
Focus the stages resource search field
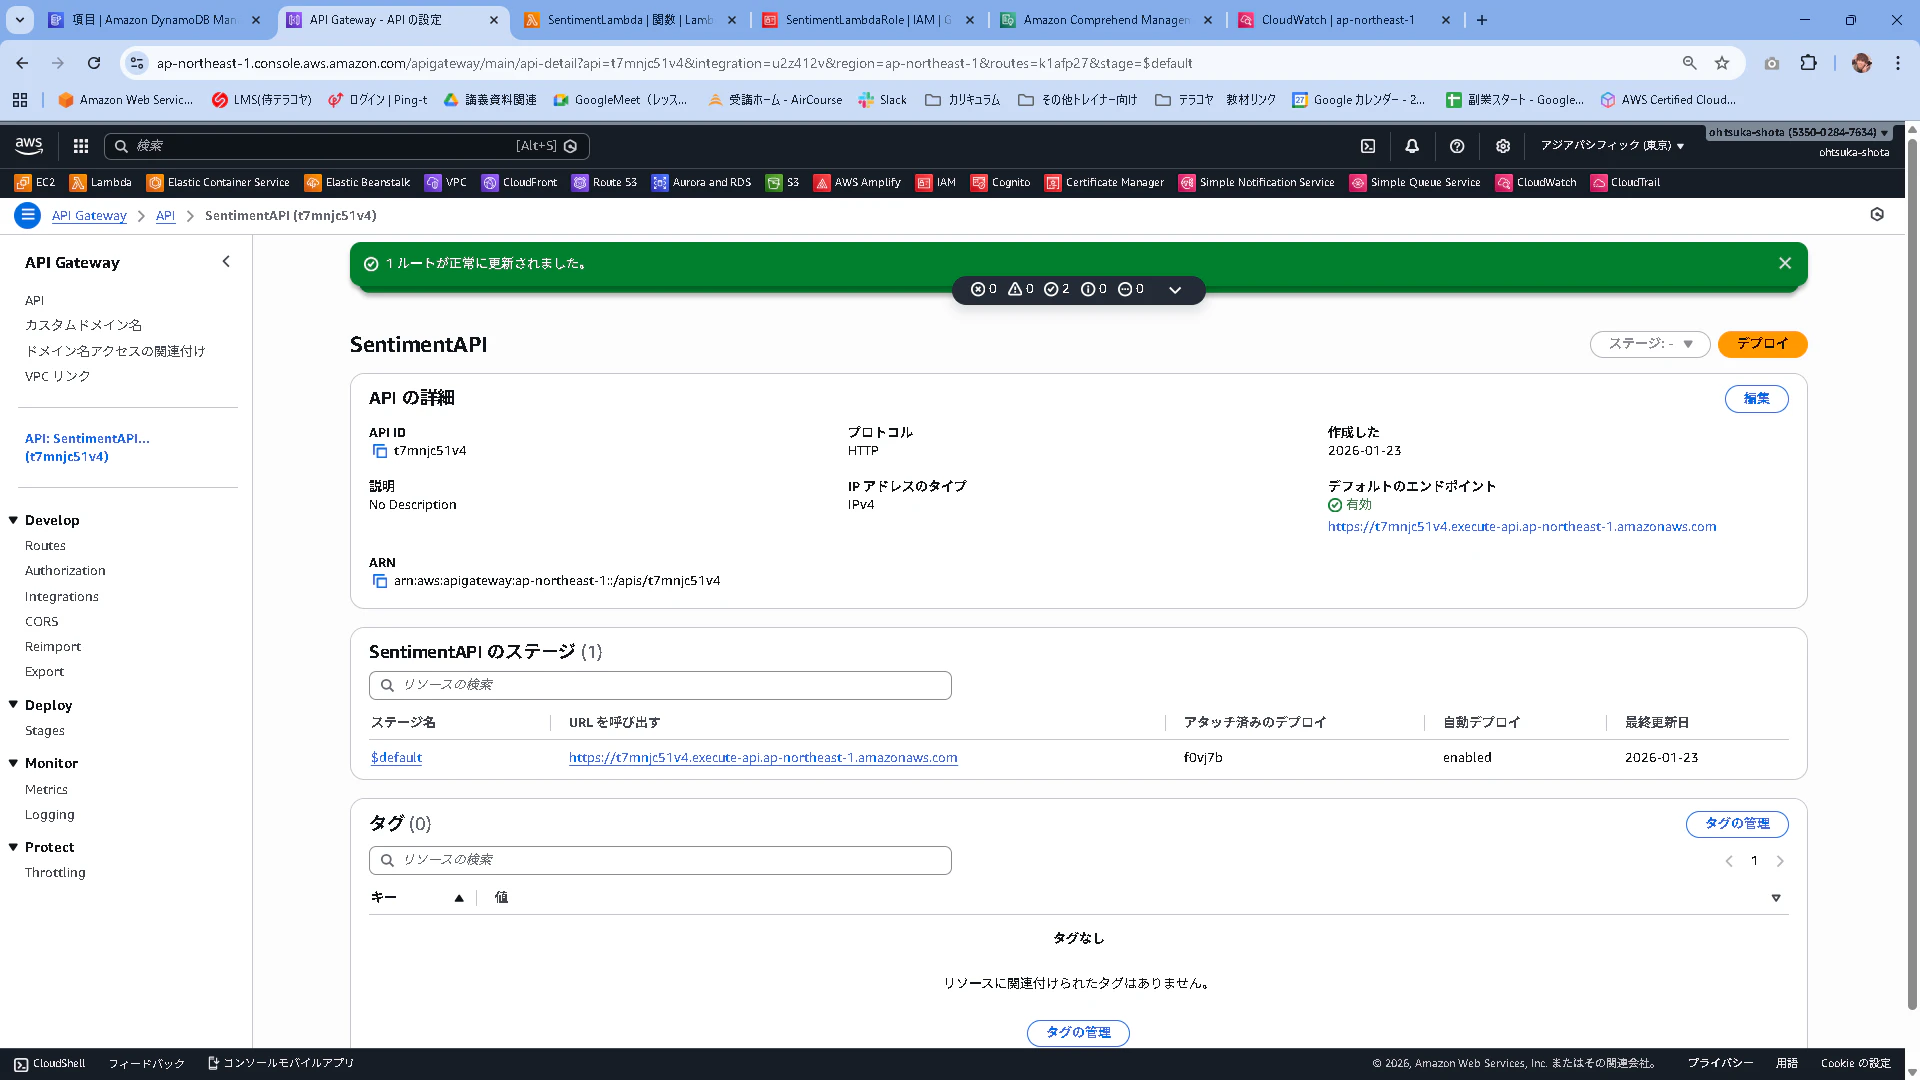[660, 685]
